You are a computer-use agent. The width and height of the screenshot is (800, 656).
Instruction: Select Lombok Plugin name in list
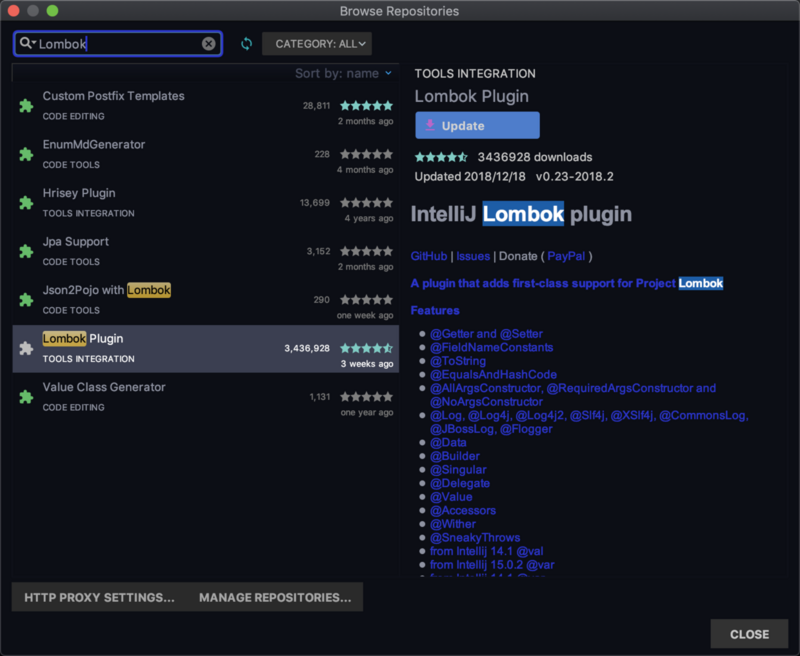pyautogui.click(x=83, y=338)
